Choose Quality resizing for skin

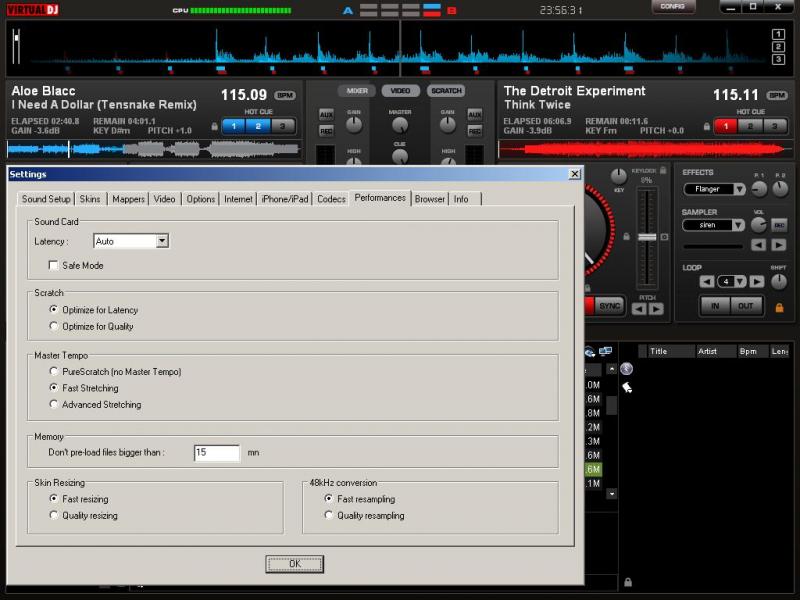point(54,515)
